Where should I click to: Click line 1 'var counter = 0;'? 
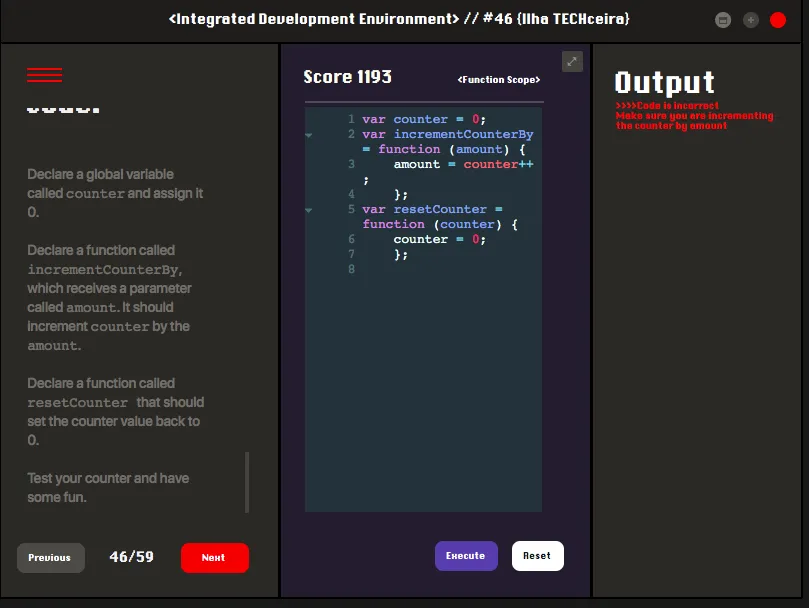[424, 119]
